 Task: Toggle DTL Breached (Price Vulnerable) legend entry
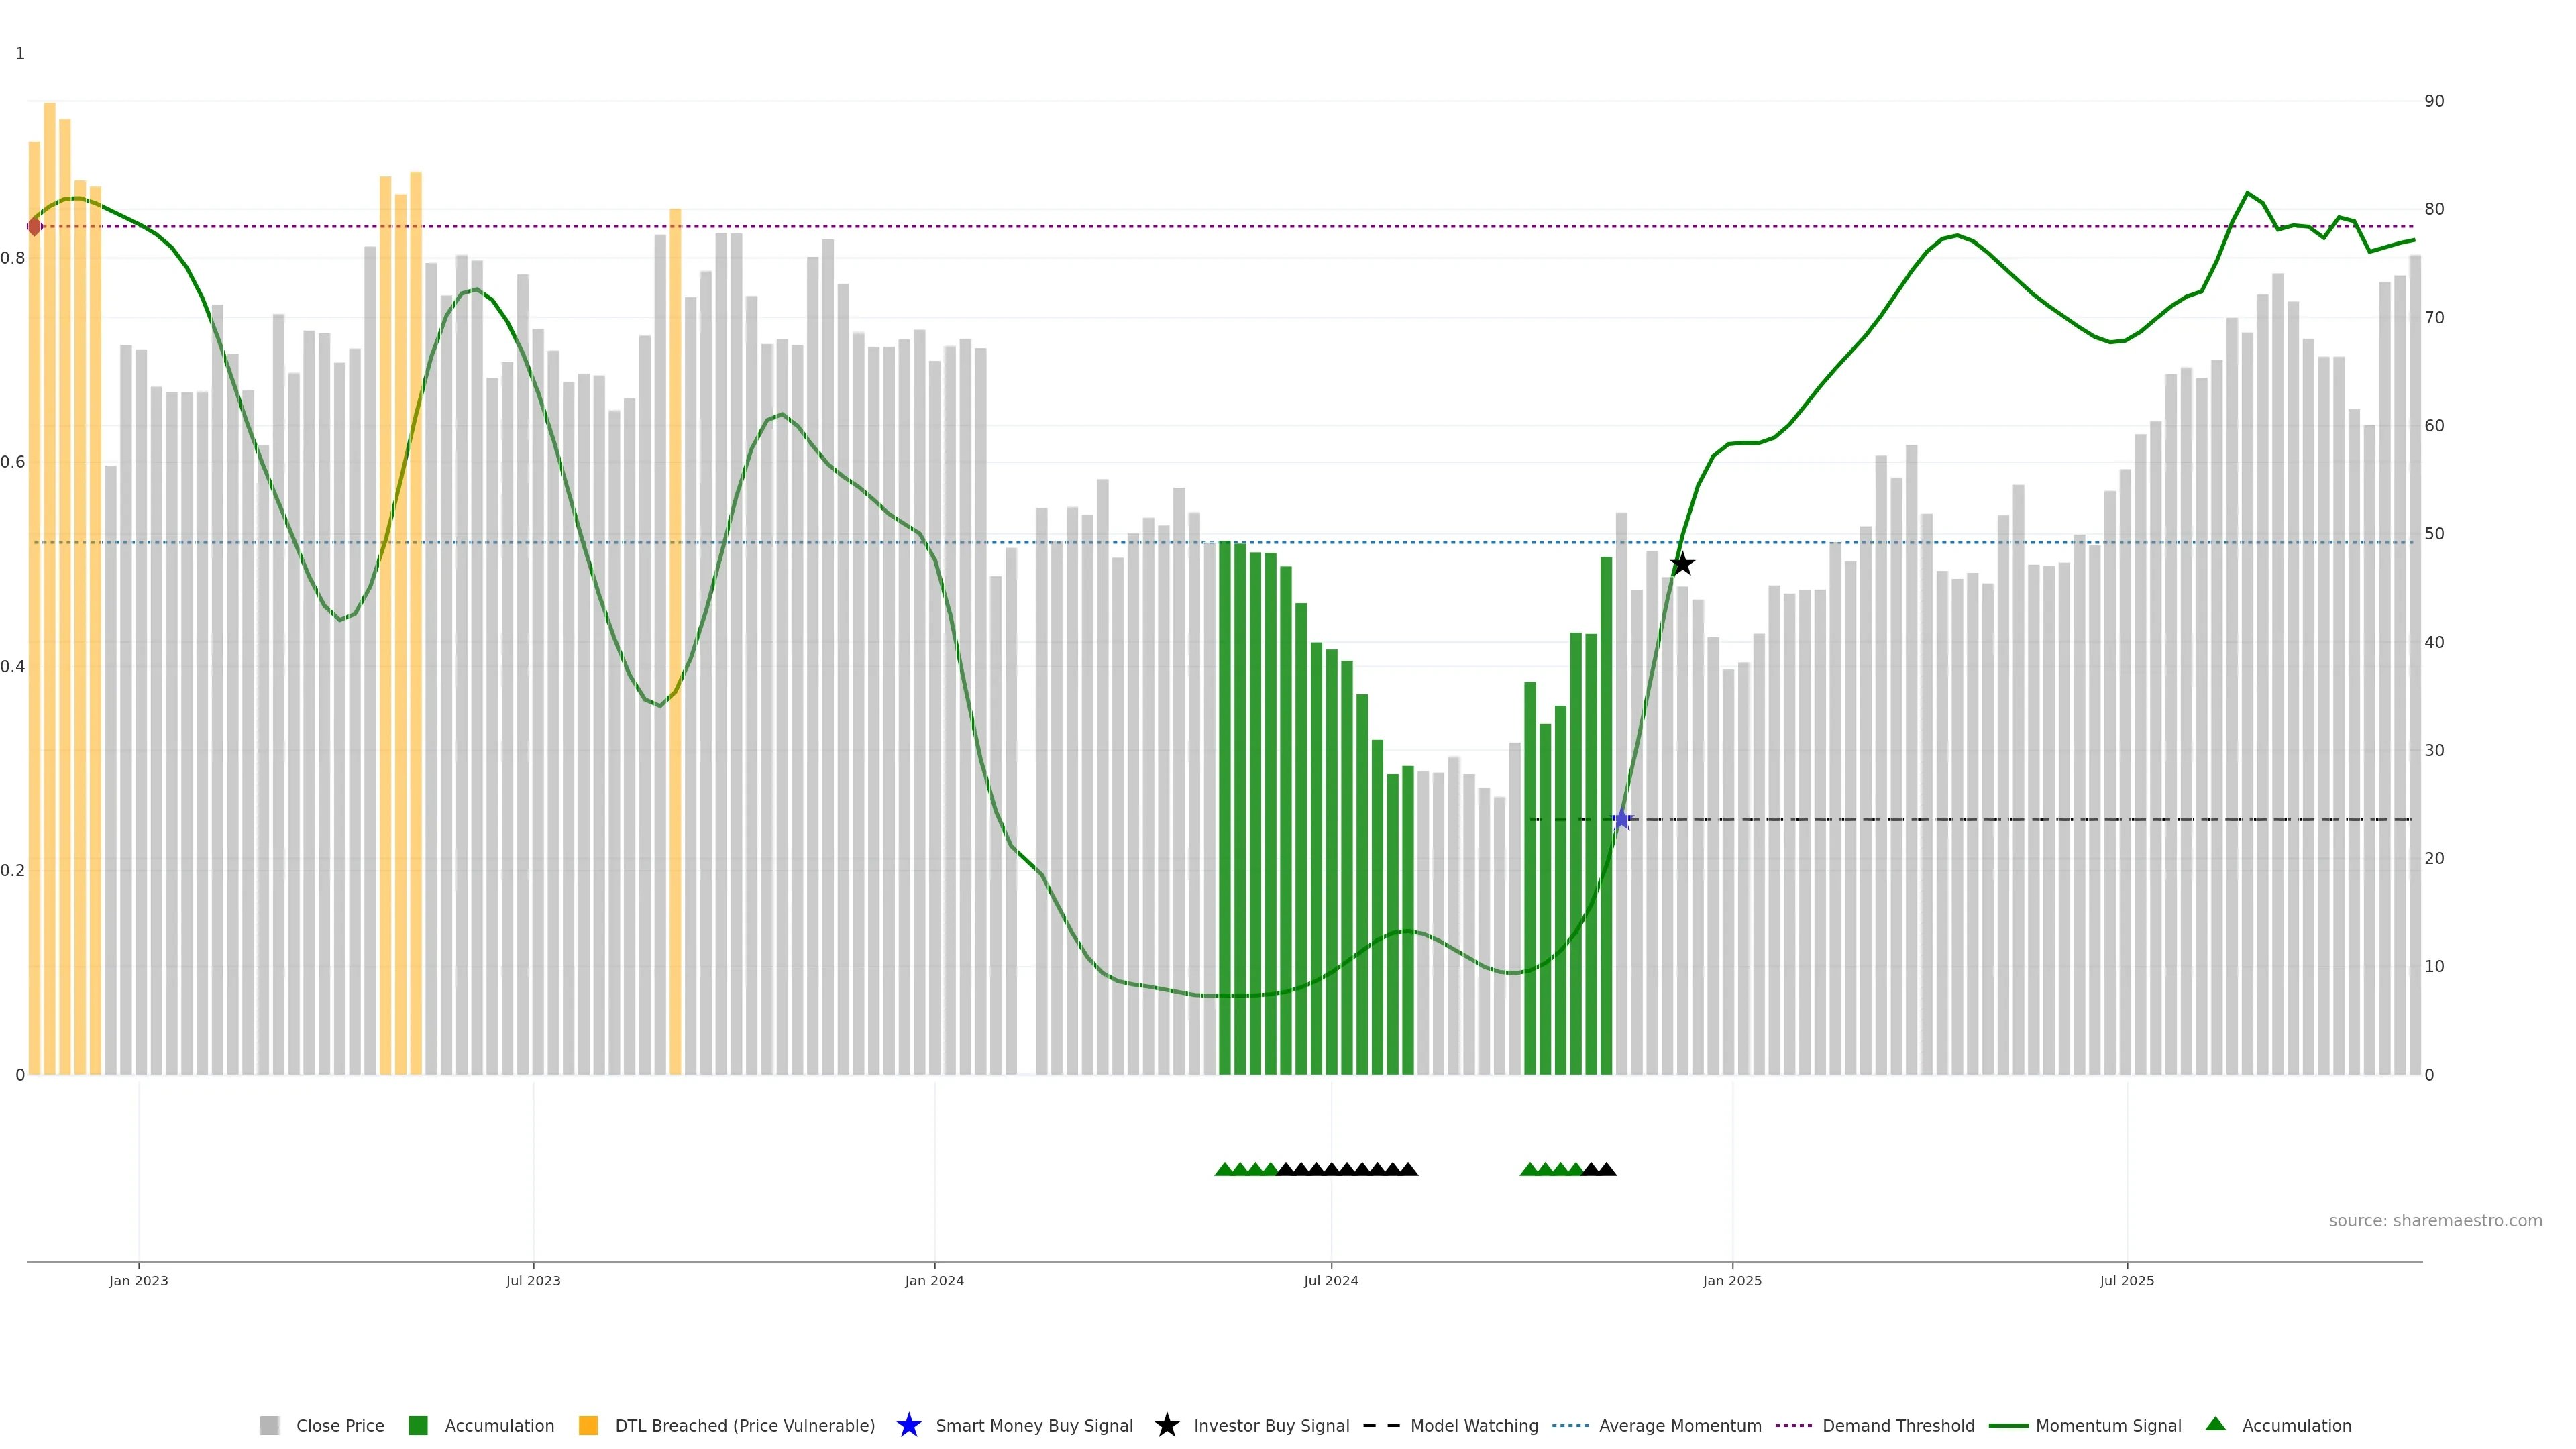click(744, 1425)
